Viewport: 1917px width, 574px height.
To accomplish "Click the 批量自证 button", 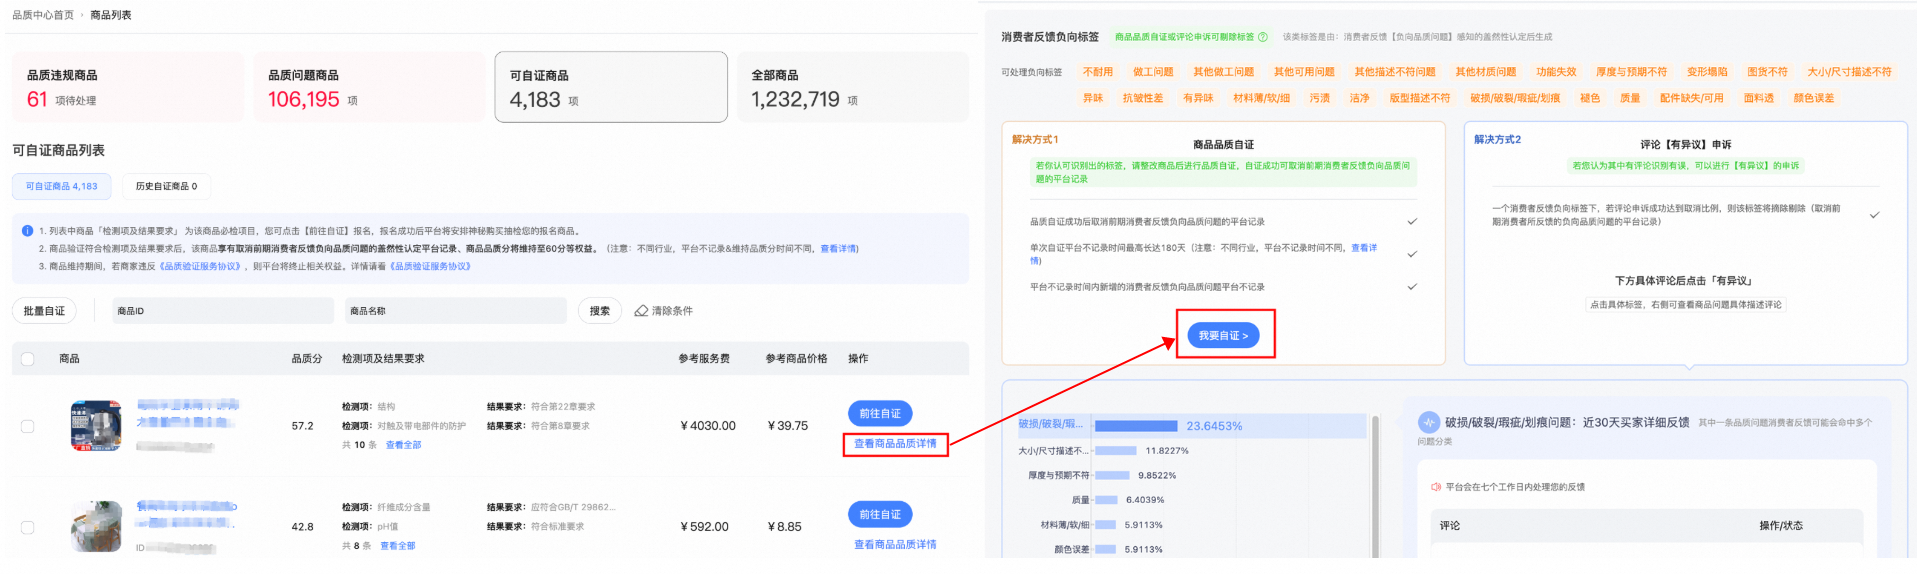I will coord(44,311).
